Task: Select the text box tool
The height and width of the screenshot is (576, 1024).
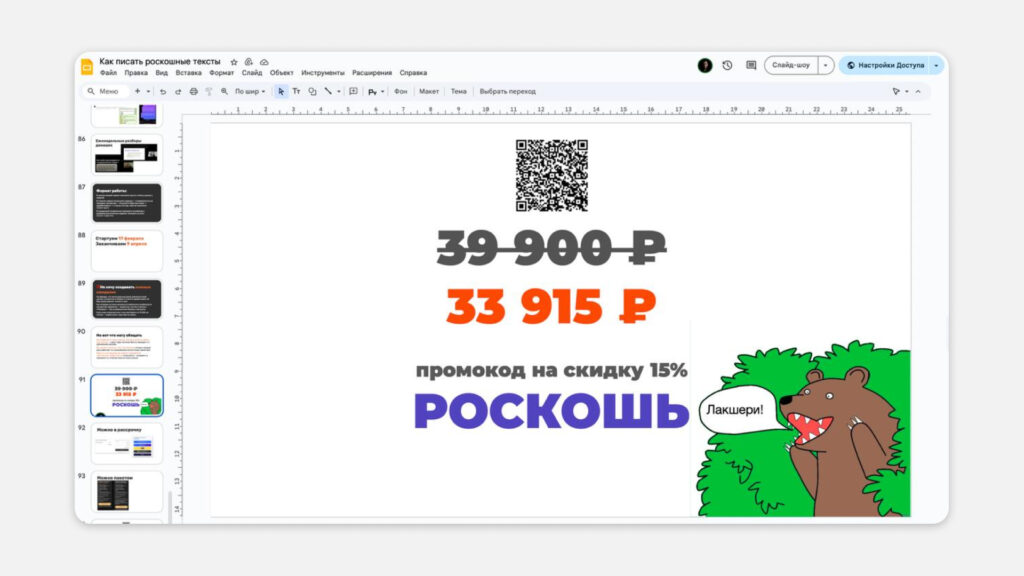Action: pos(296,91)
